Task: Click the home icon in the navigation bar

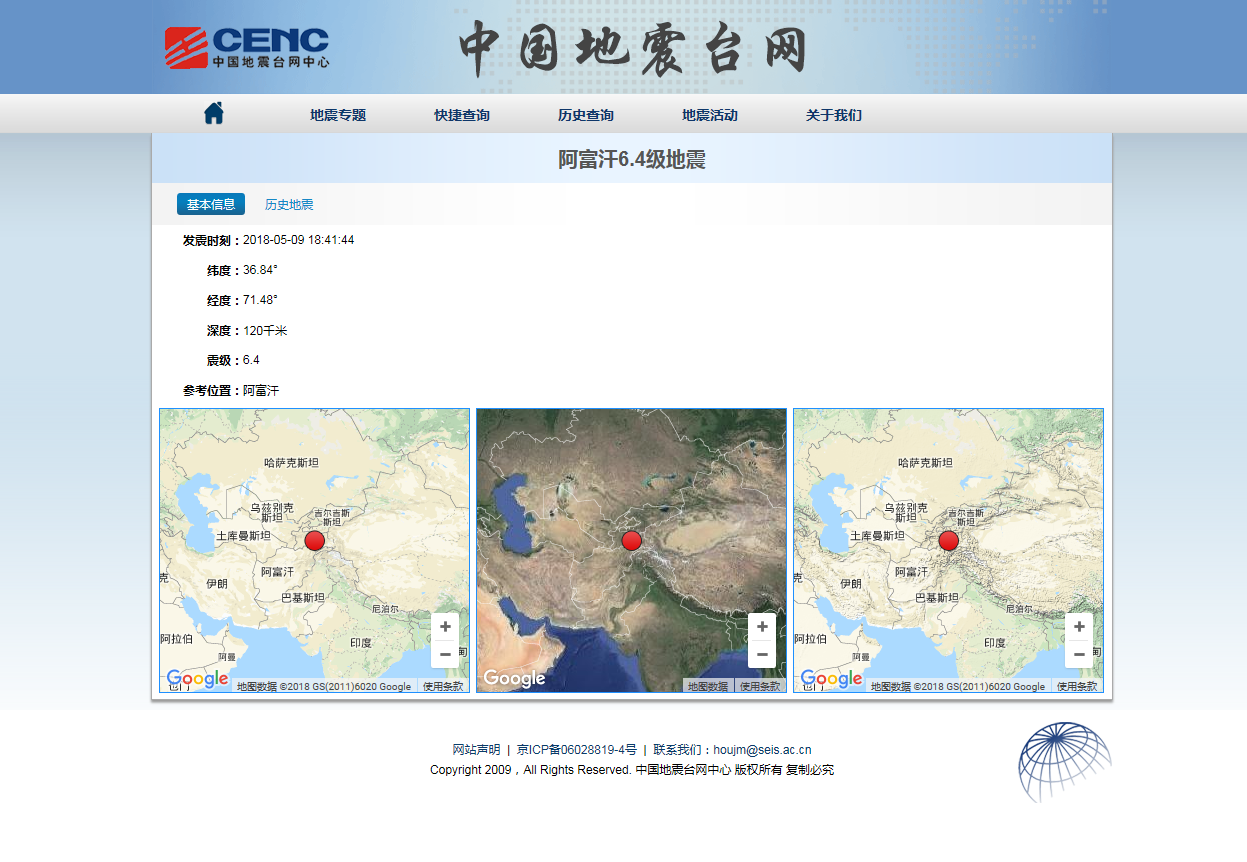Action: [x=213, y=112]
